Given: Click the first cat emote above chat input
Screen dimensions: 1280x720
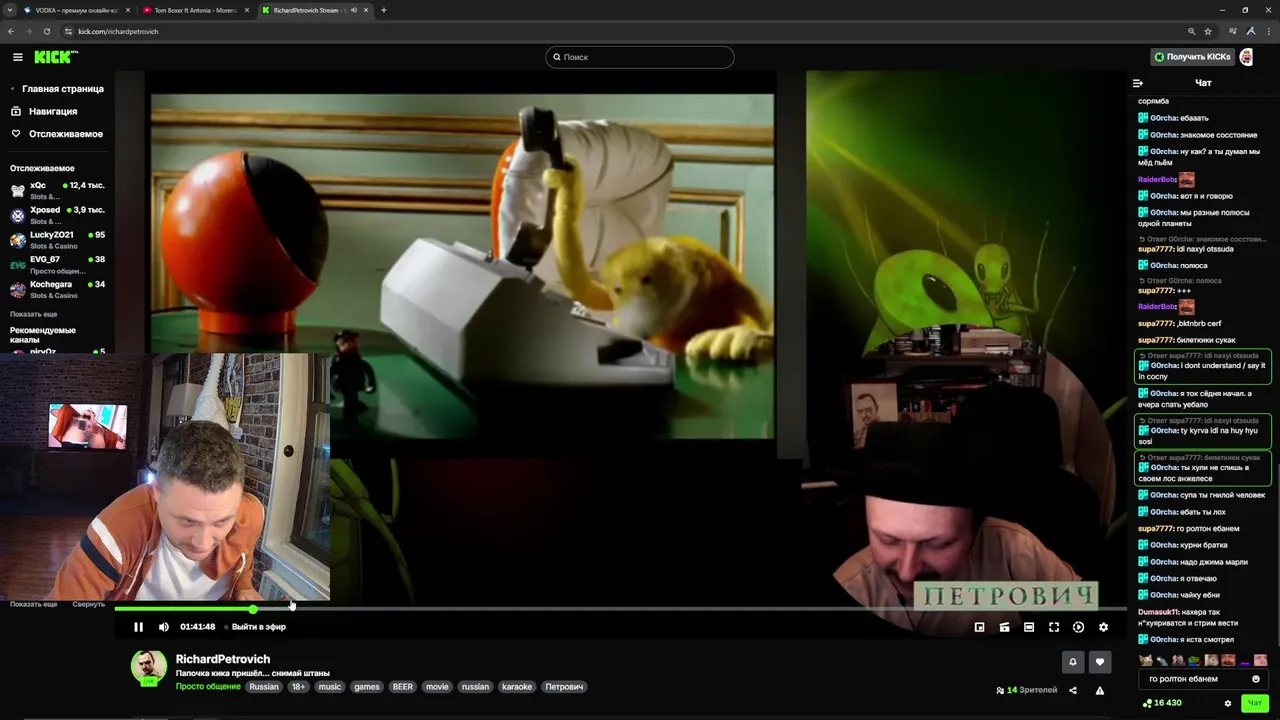Looking at the screenshot, I should pyautogui.click(x=1146, y=660).
